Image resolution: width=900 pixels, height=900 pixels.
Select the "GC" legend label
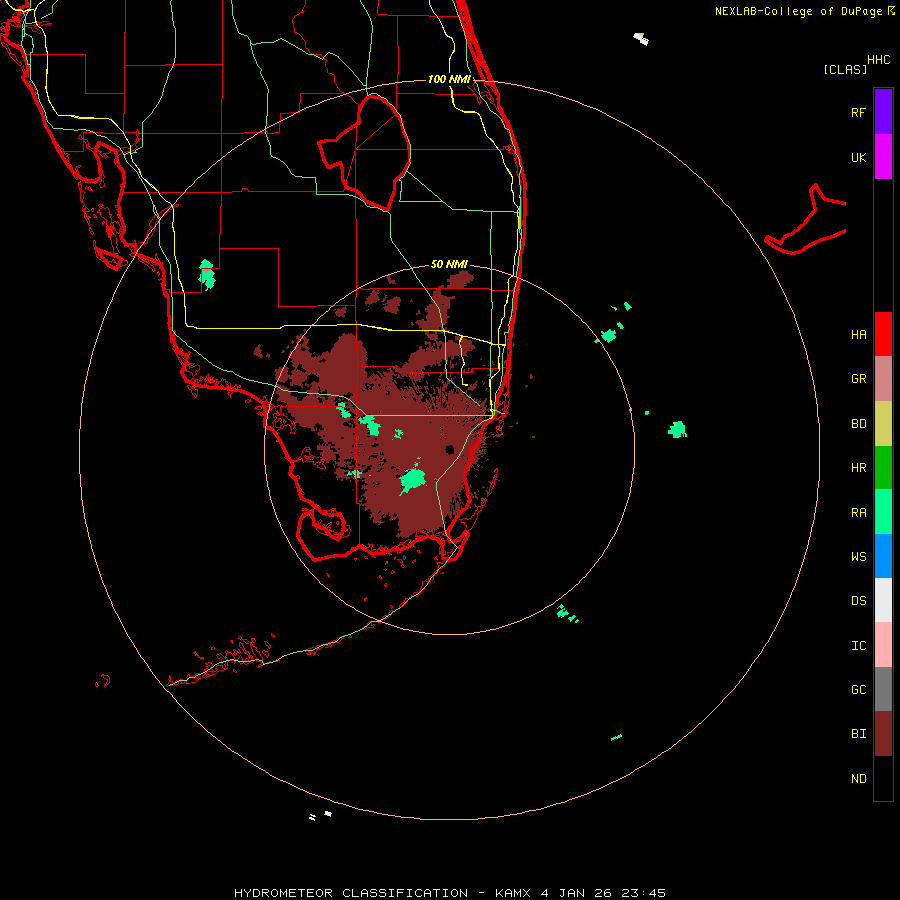(x=858, y=690)
